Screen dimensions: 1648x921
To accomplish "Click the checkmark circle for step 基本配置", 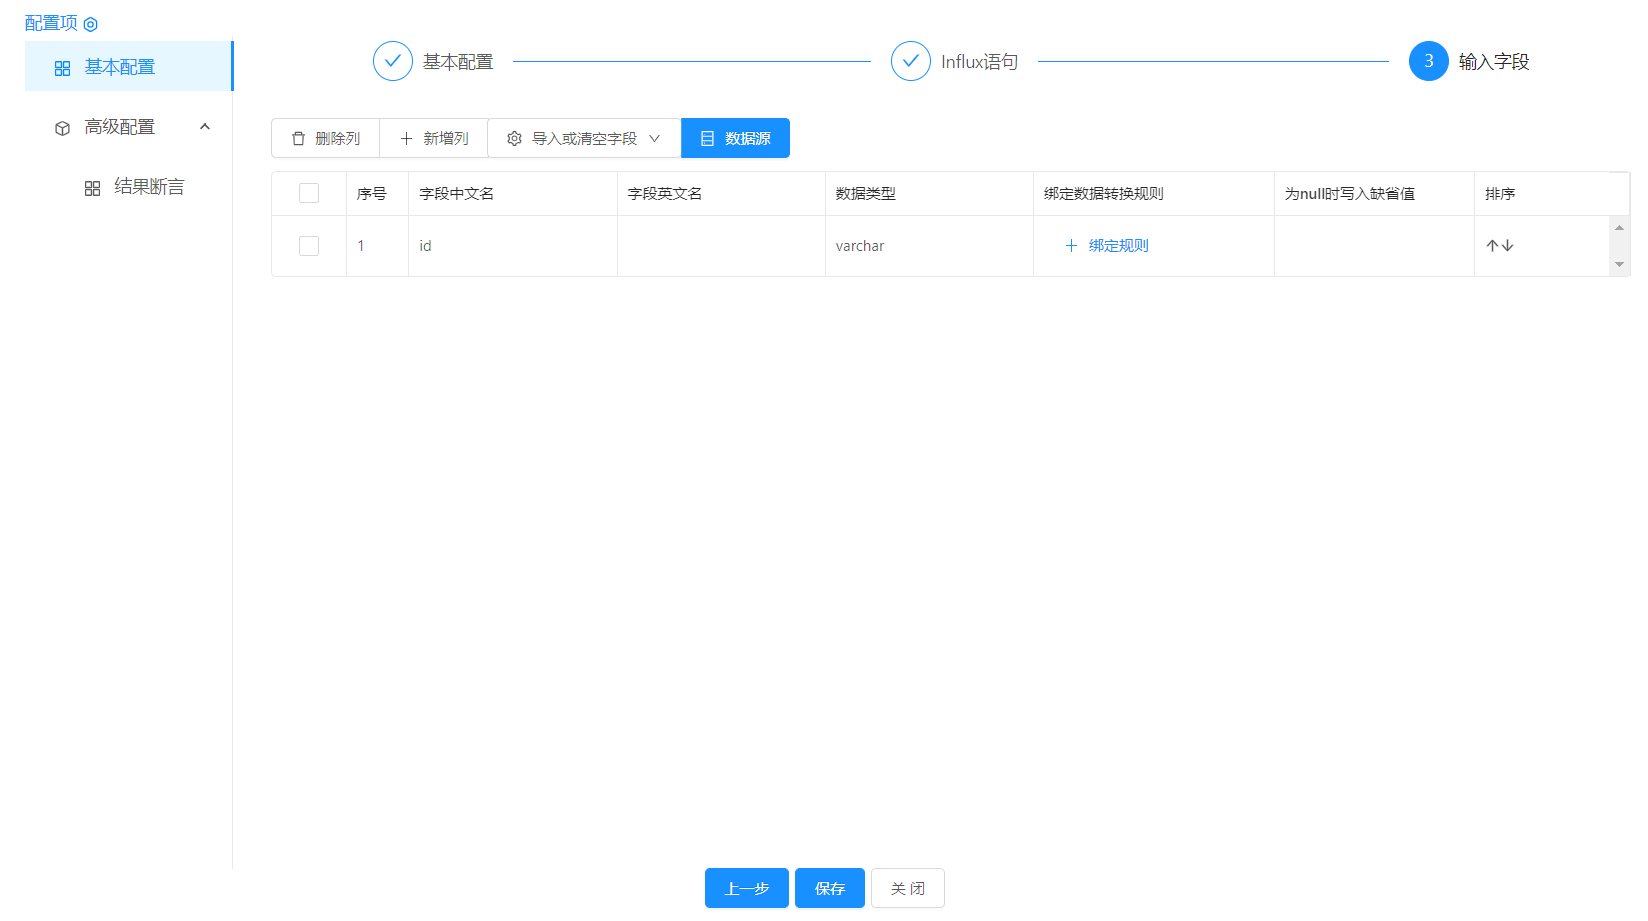I will 393,61.
